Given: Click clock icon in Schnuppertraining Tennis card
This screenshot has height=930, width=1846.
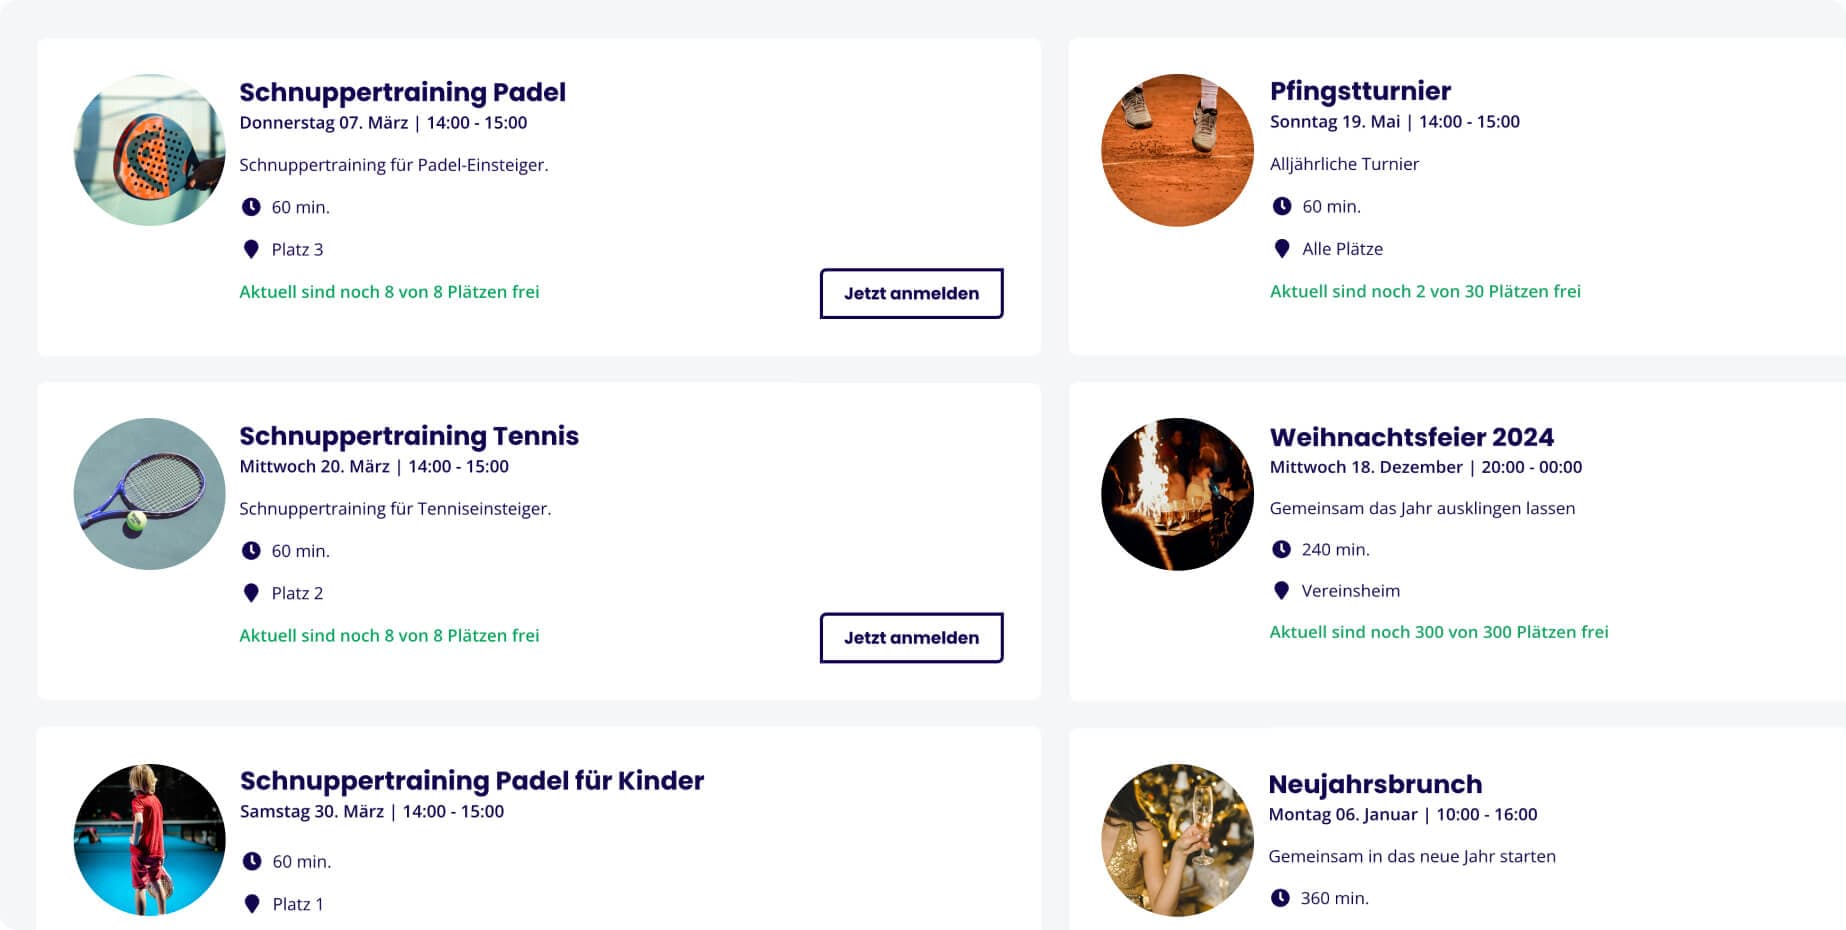Looking at the screenshot, I should click(x=251, y=551).
